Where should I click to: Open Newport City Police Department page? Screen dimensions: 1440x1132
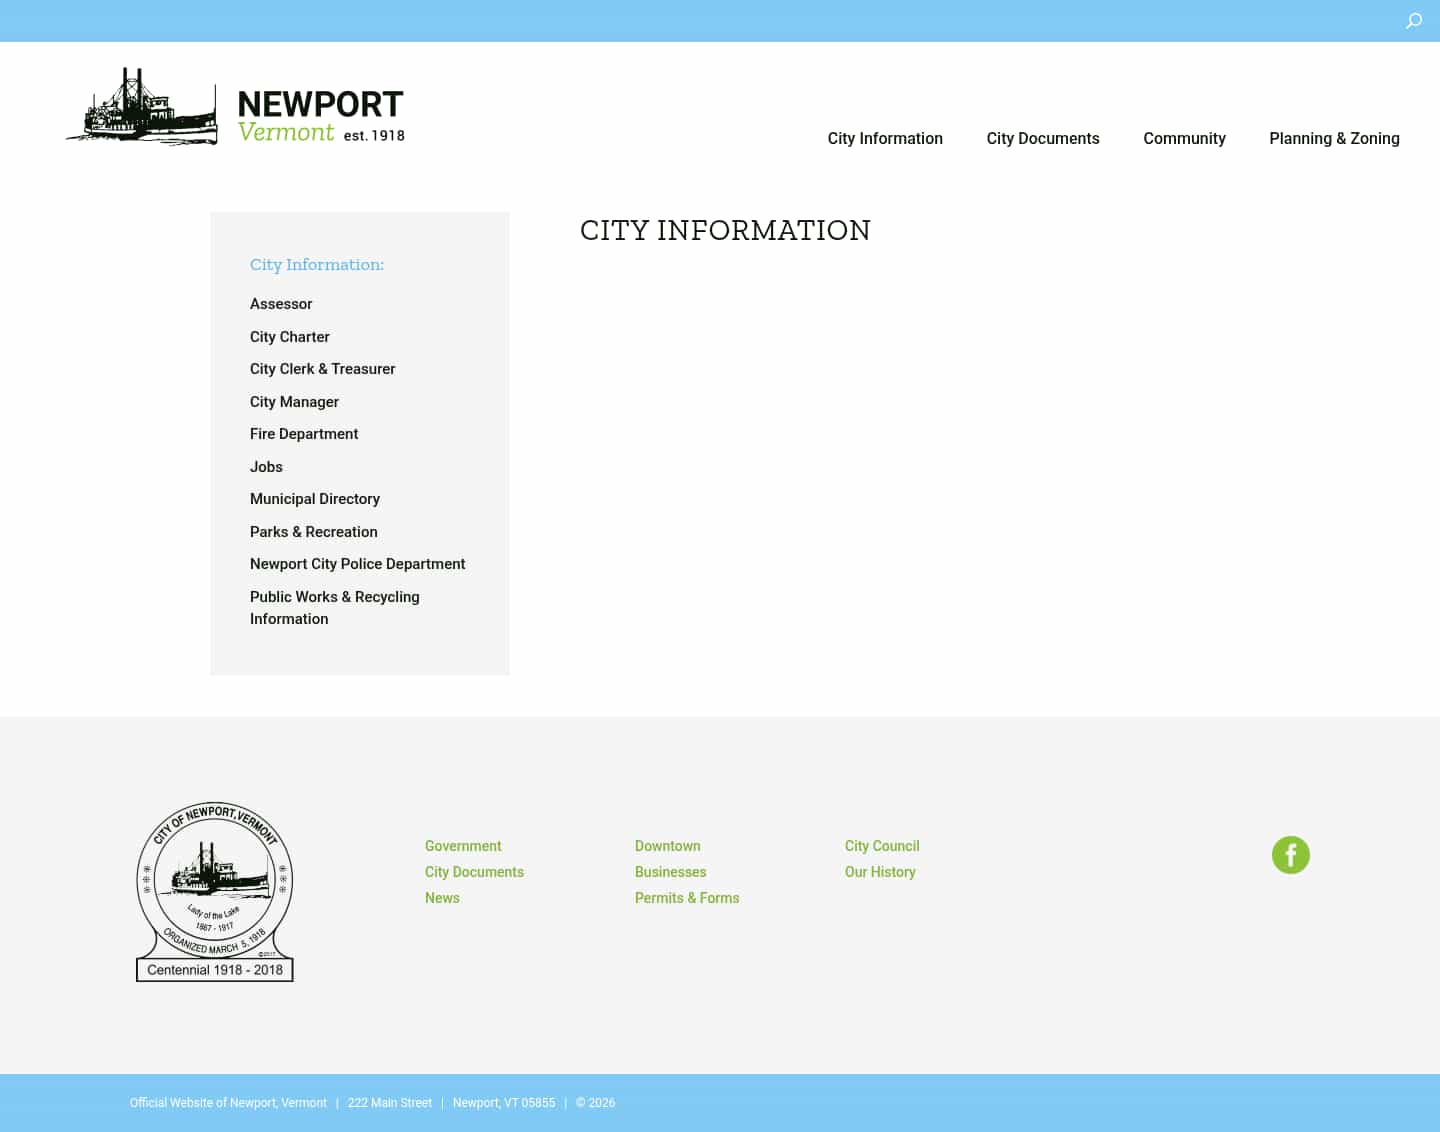point(357,564)
